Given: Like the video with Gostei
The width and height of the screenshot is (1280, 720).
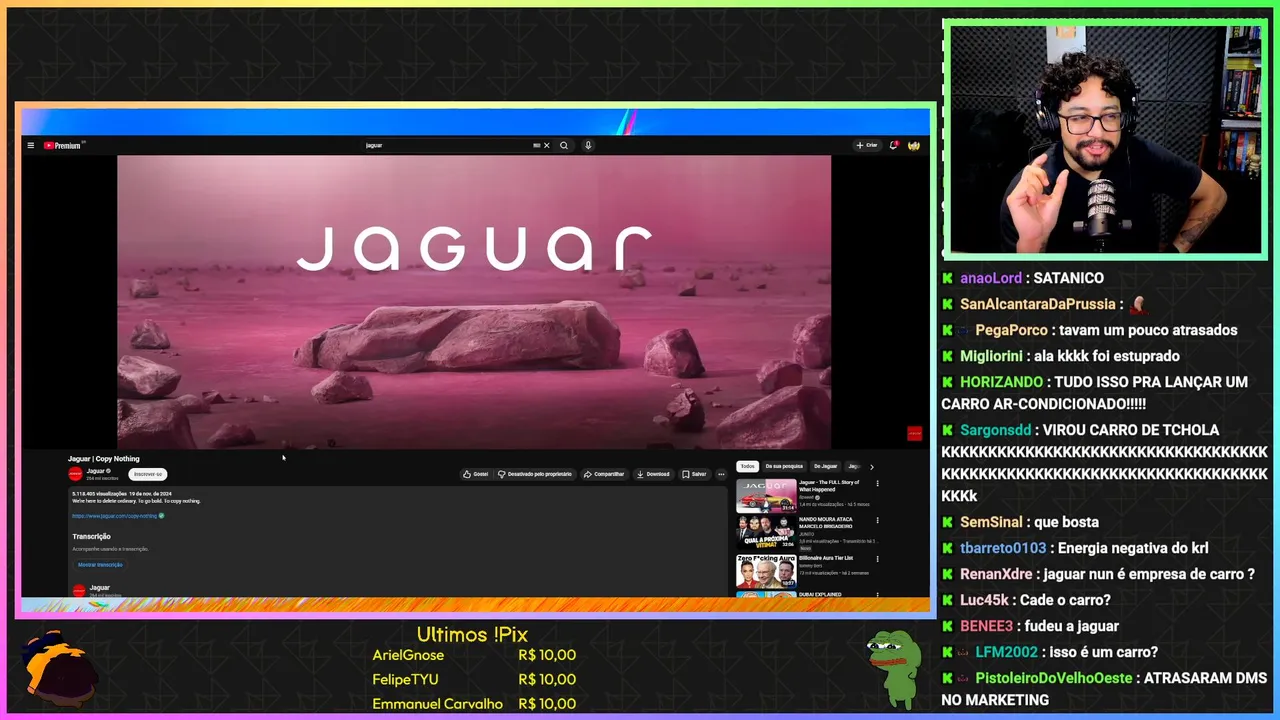Looking at the screenshot, I should (476, 474).
